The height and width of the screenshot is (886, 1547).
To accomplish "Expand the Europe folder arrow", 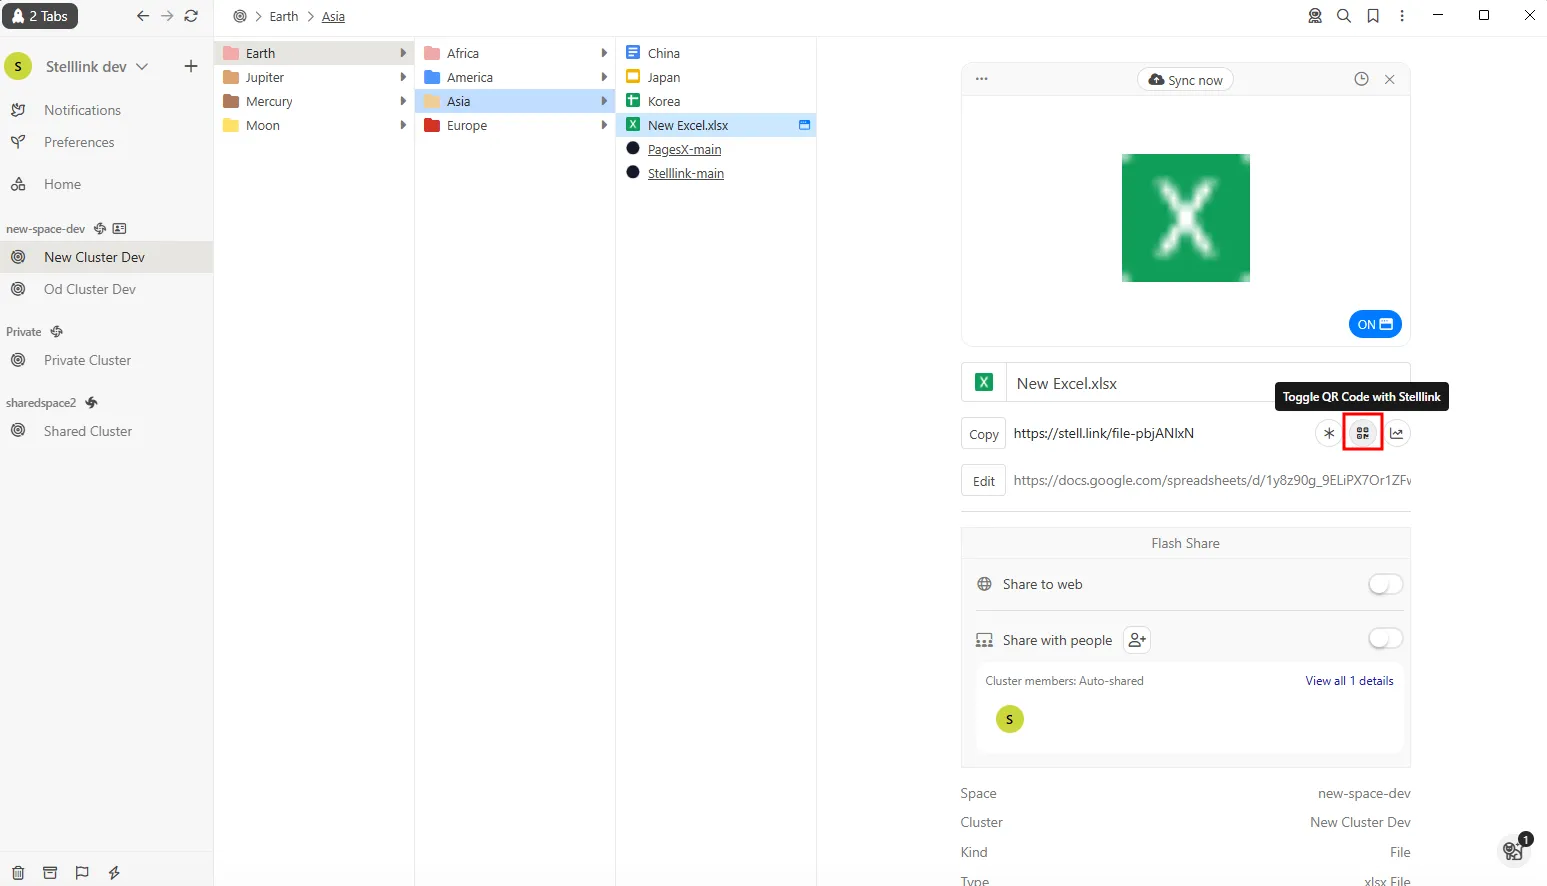I will [x=604, y=125].
